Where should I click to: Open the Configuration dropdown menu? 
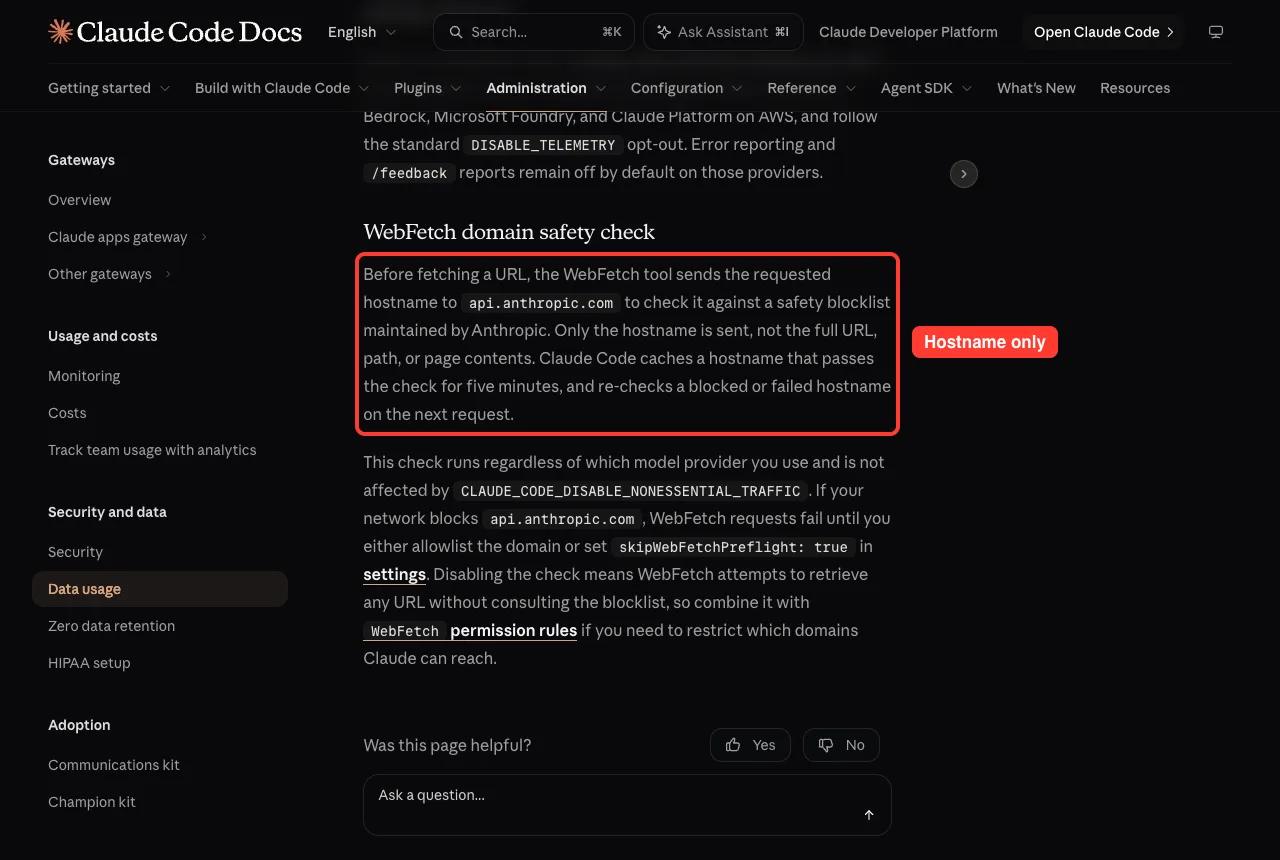(x=687, y=88)
